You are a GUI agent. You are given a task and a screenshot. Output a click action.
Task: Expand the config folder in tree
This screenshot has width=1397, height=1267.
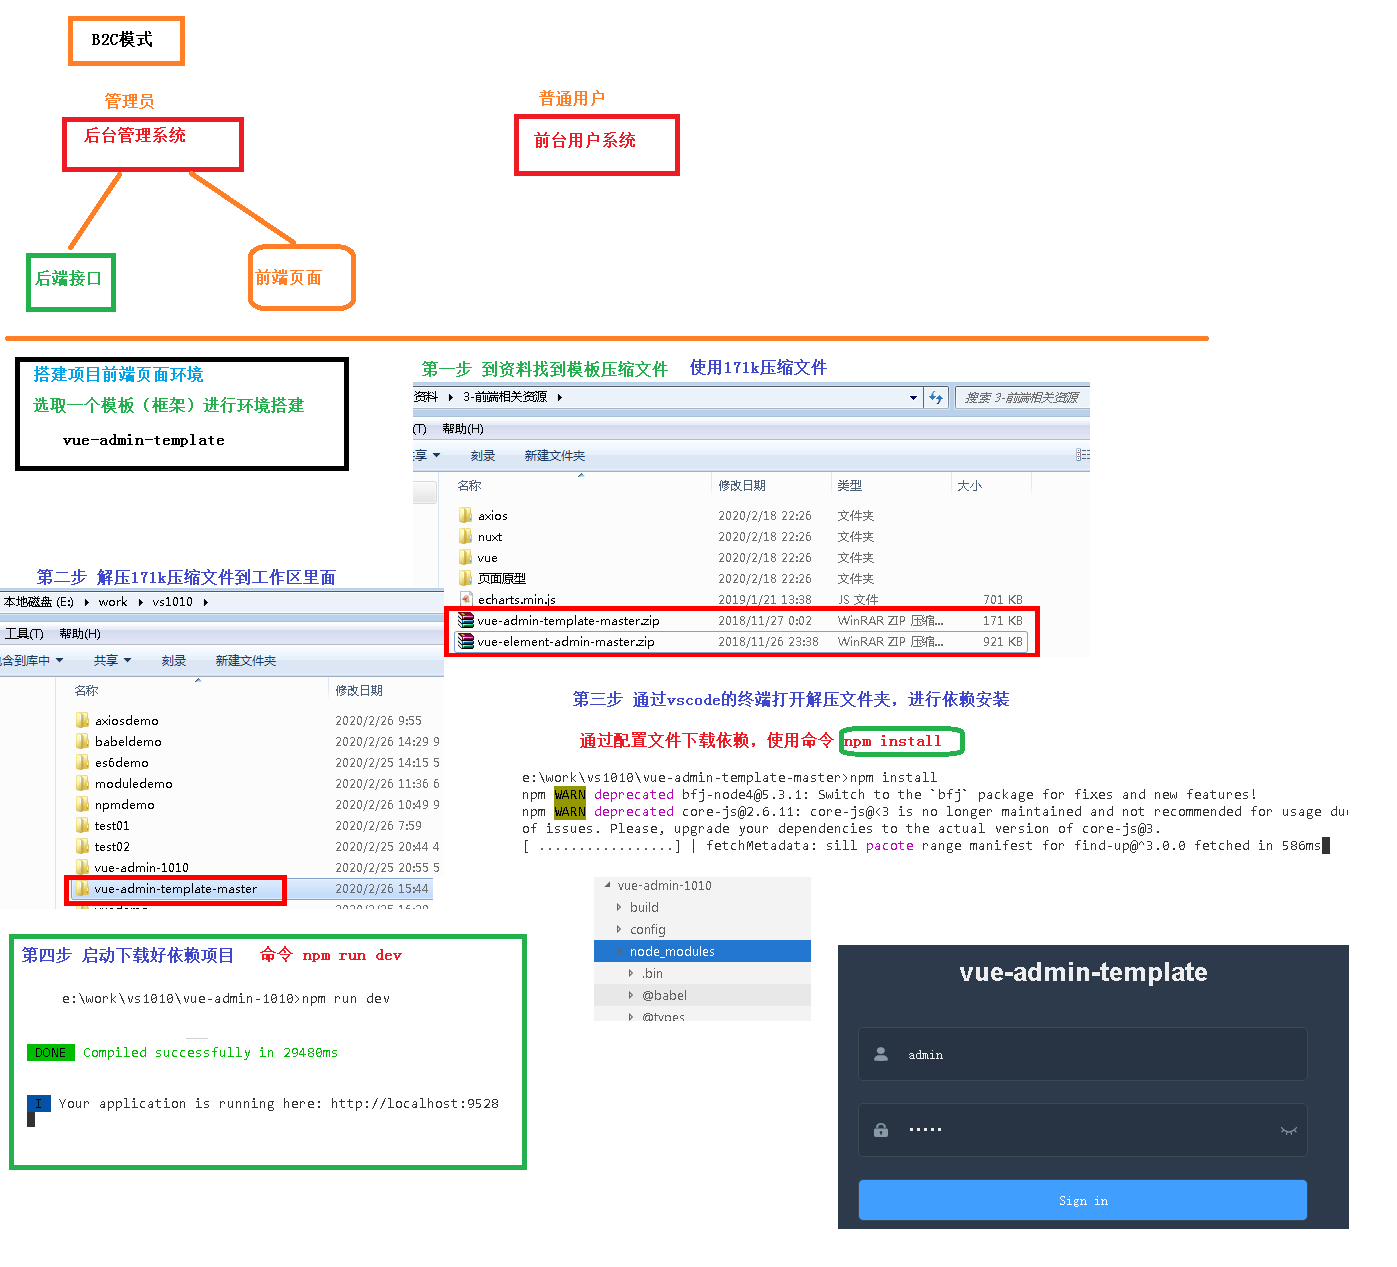(619, 929)
